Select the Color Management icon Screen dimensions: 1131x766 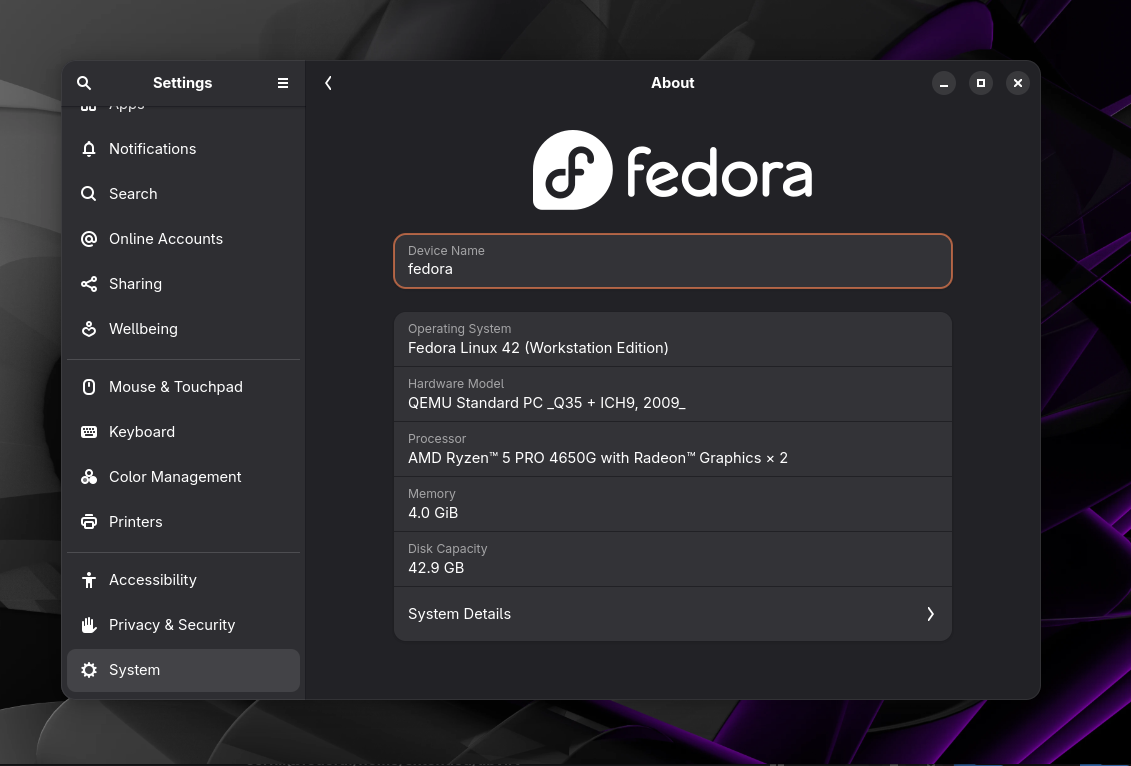click(88, 476)
